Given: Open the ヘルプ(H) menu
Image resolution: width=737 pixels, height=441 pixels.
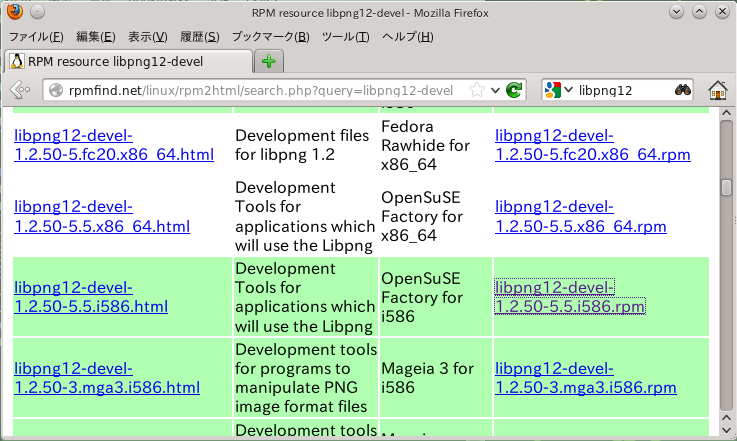Looking at the screenshot, I should [x=408, y=37].
